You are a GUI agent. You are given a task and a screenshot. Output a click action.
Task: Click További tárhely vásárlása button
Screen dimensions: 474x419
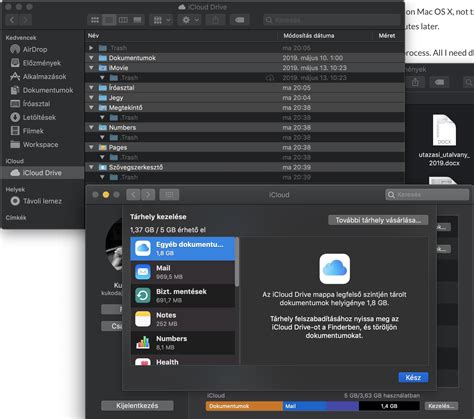378,220
